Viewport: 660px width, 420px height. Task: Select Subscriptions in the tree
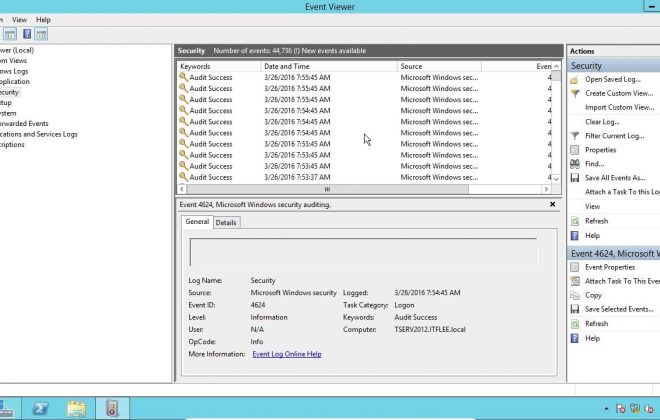coord(12,145)
